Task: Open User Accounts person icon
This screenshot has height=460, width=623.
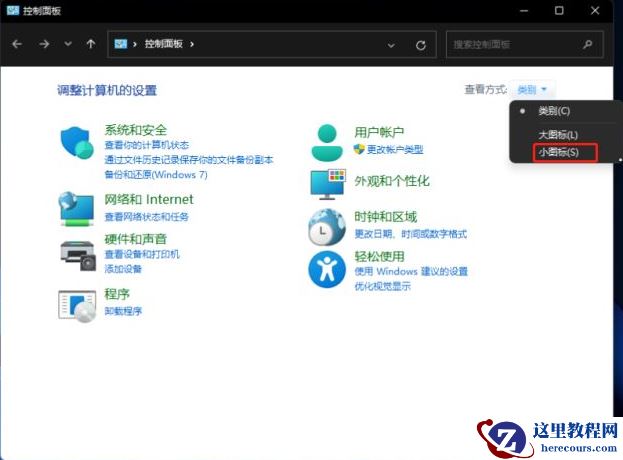Action: 327,143
